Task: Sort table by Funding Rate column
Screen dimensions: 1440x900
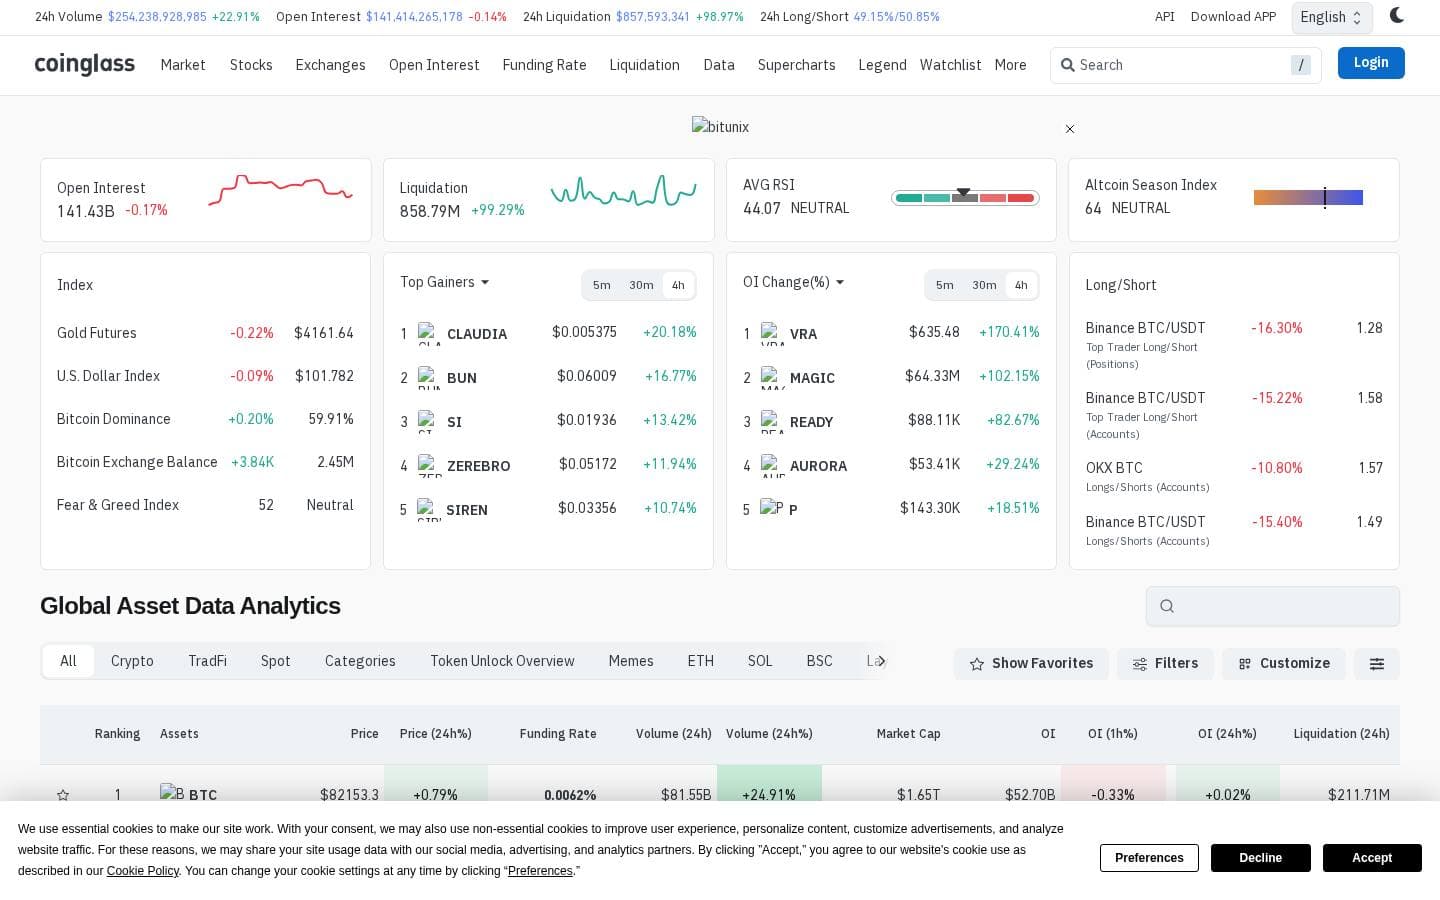Action: pyautogui.click(x=558, y=734)
